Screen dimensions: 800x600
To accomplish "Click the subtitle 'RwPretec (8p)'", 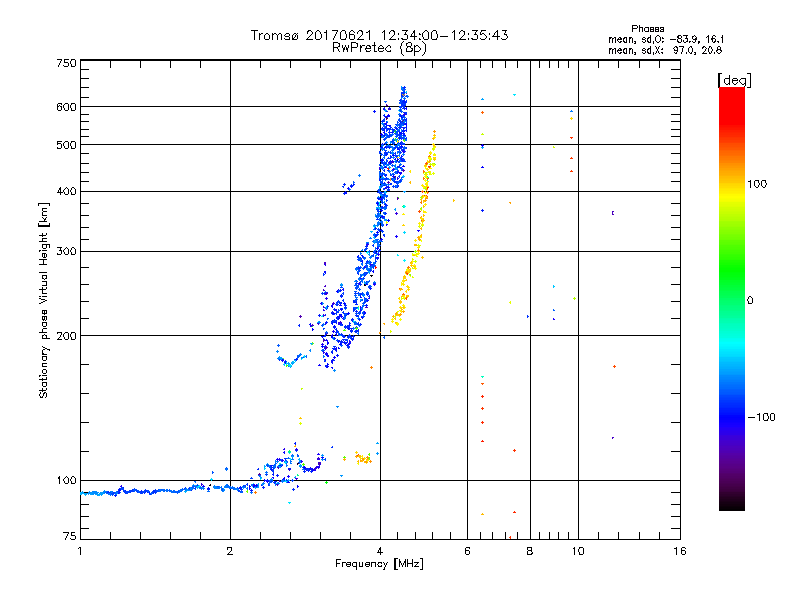I will point(379,48).
